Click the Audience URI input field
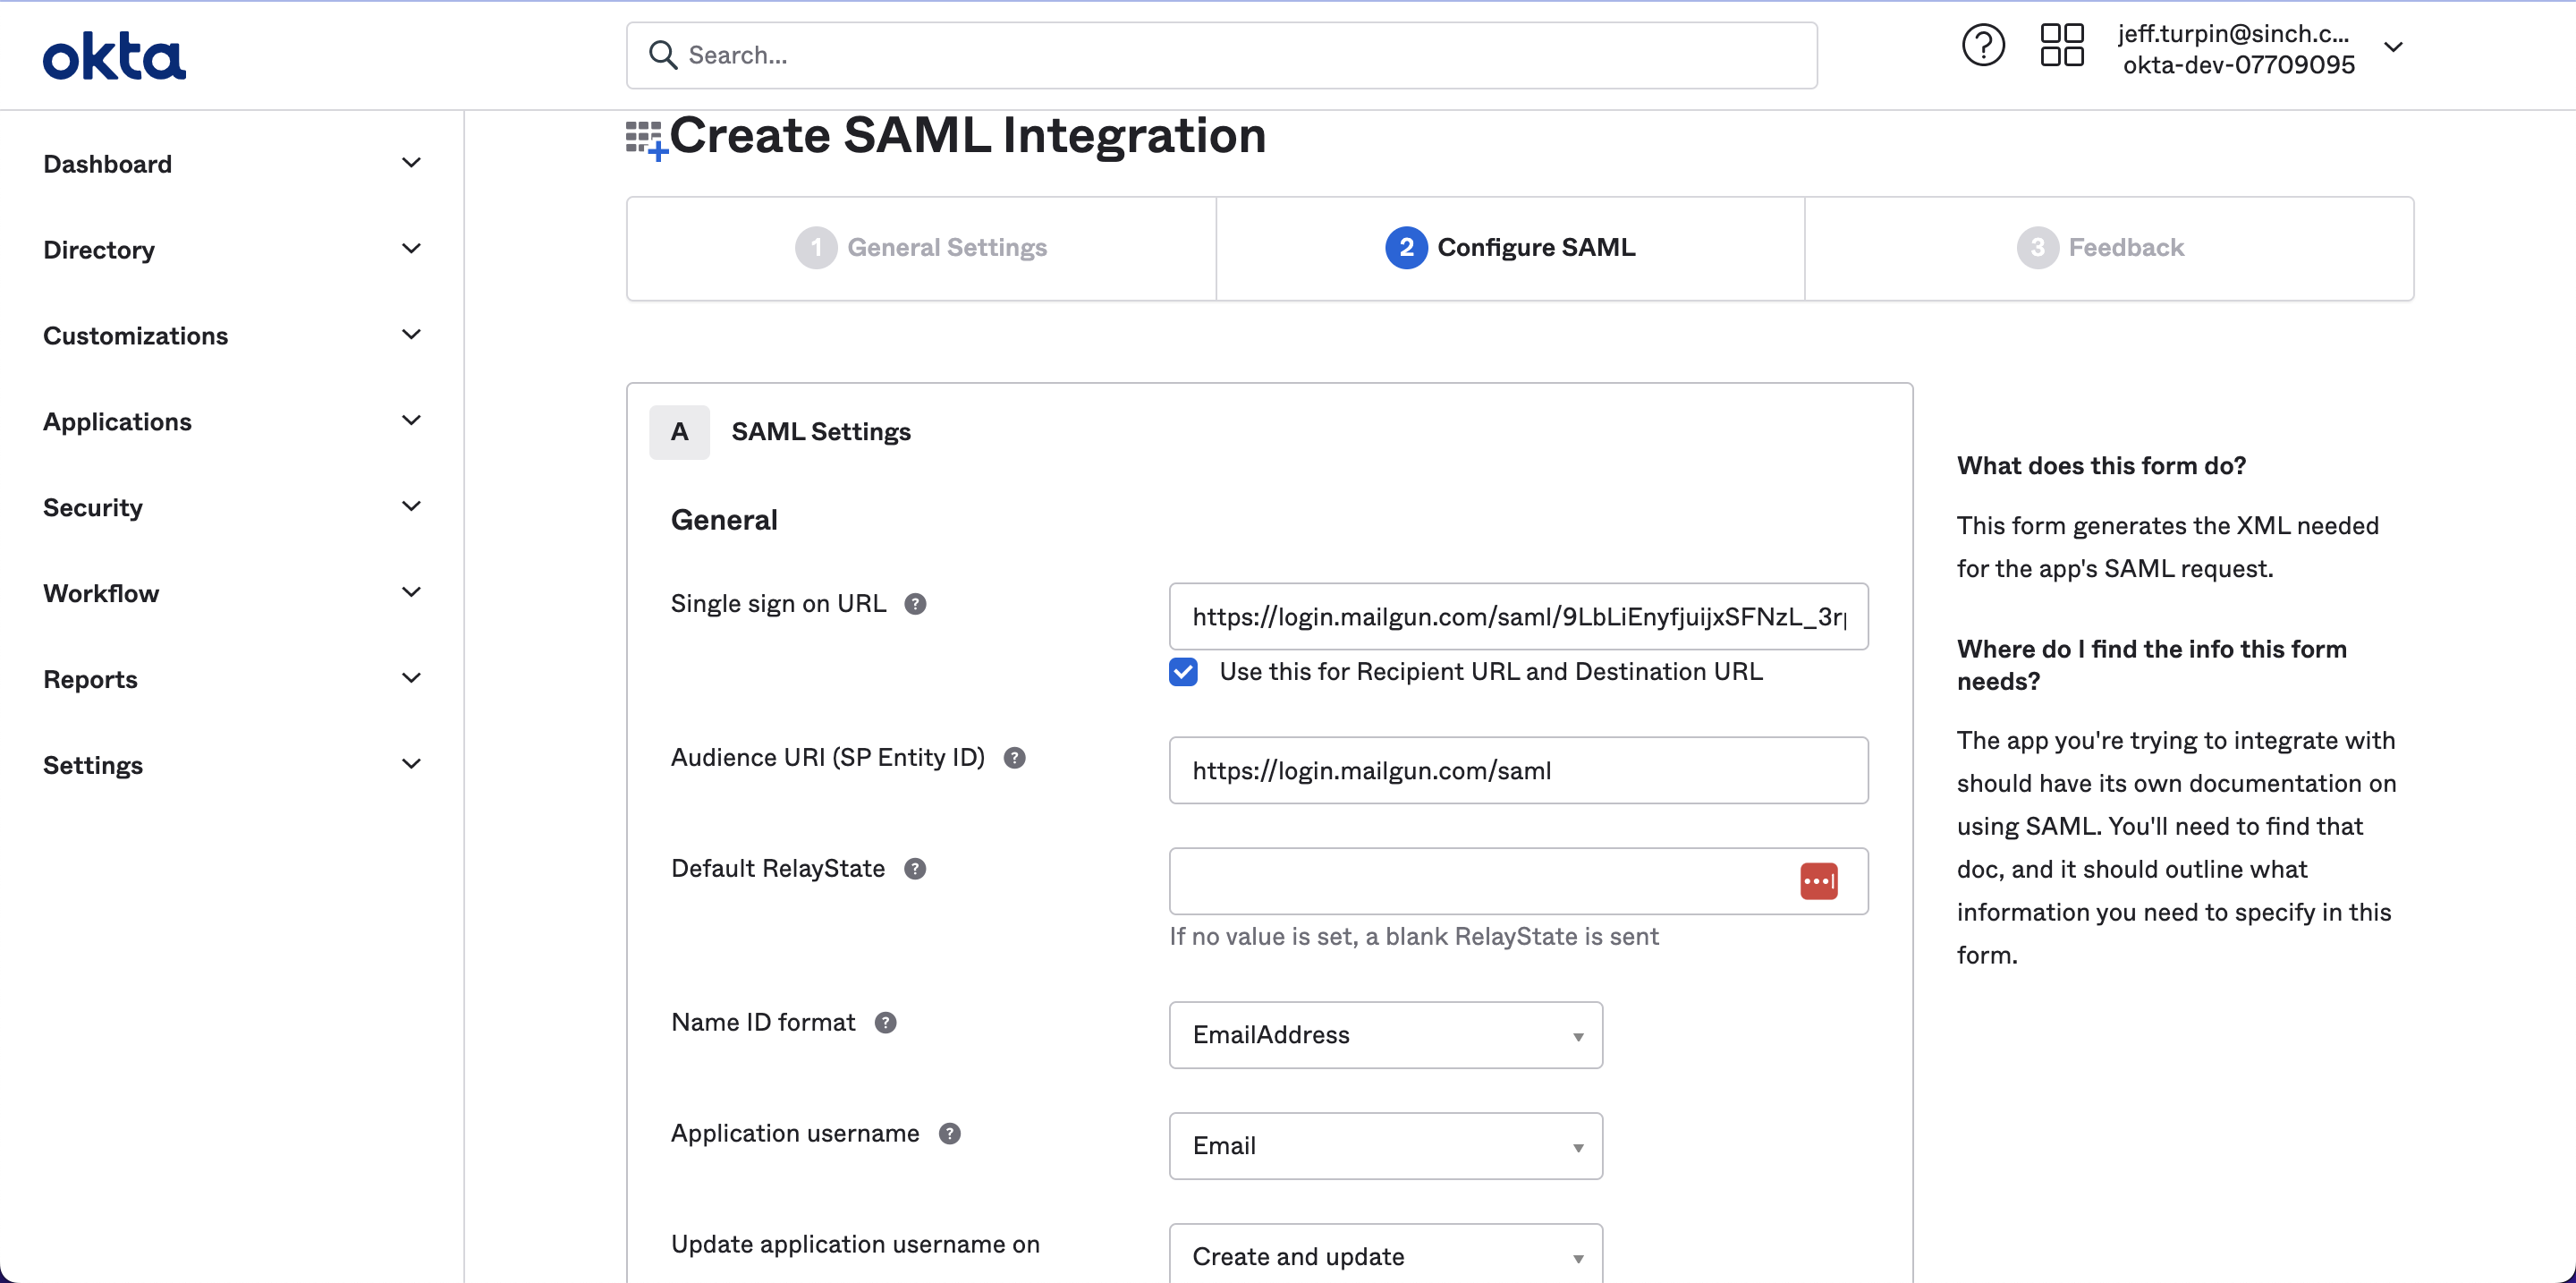 tap(1518, 771)
